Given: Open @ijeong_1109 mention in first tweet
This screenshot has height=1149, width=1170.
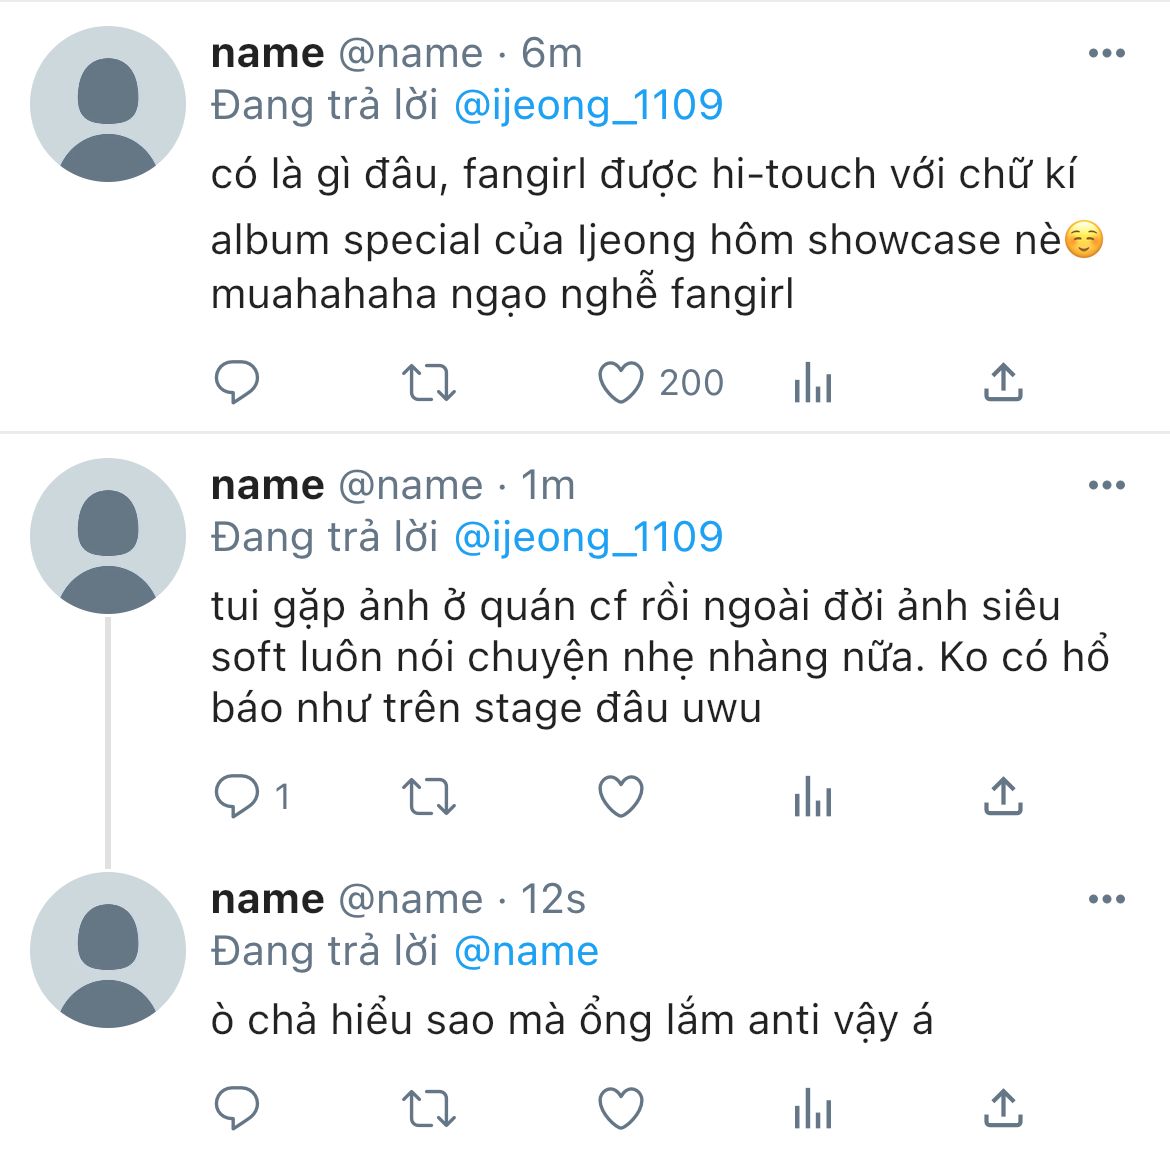Looking at the screenshot, I should (x=588, y=105).
